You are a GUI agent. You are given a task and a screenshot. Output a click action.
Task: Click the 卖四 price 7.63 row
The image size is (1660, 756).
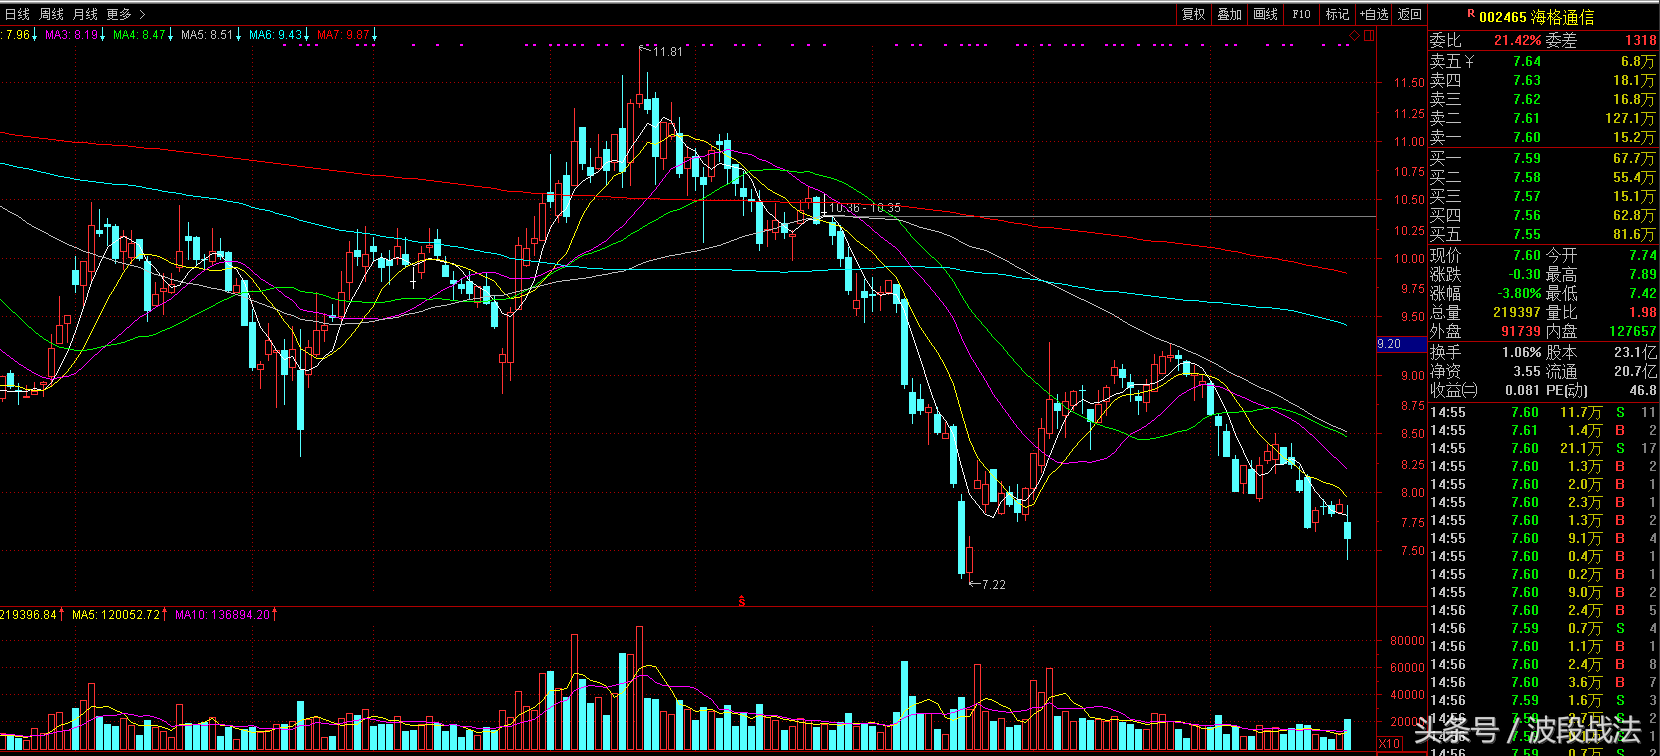tap(1543, 80)
